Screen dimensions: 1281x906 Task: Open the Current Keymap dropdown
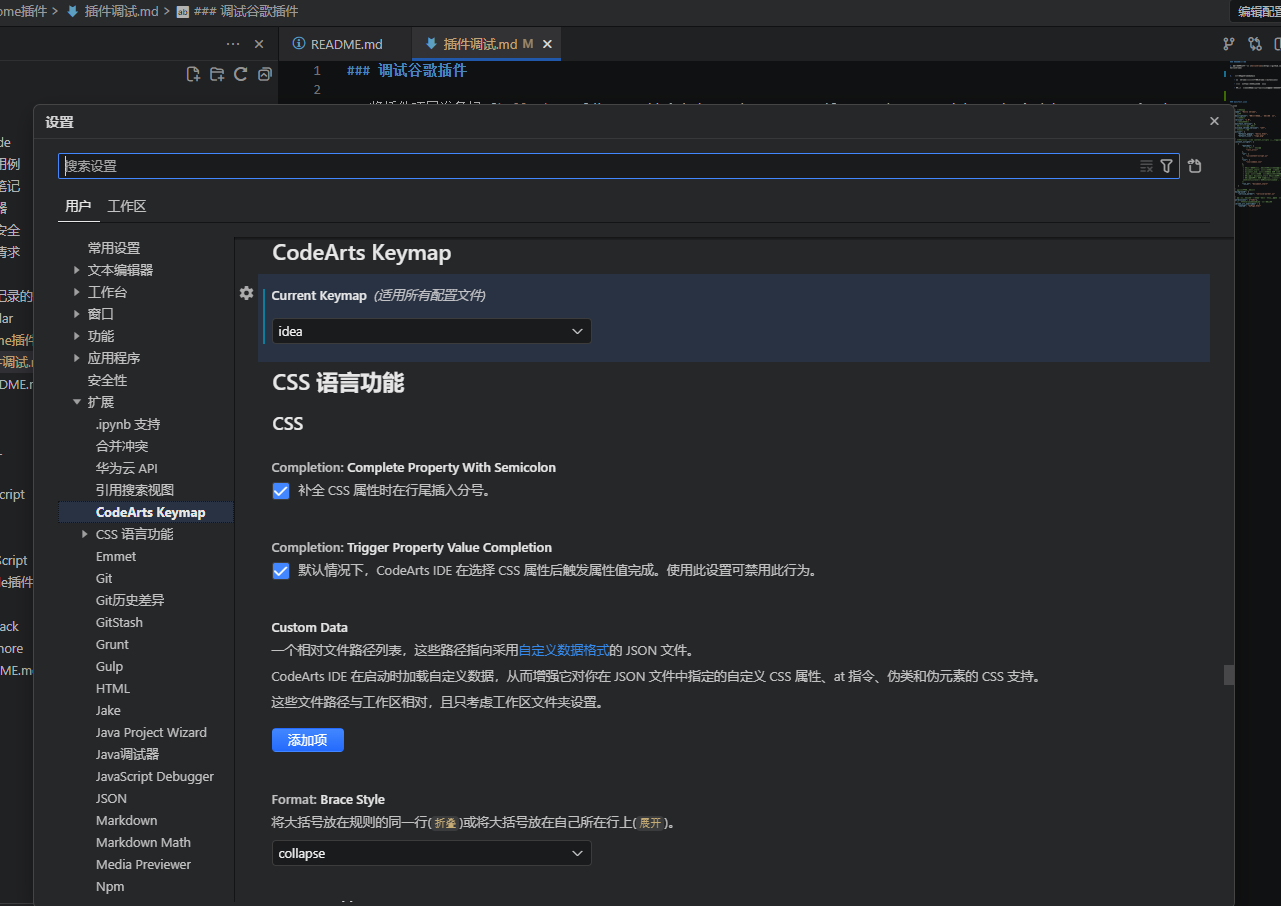click(x=431, y=331)
